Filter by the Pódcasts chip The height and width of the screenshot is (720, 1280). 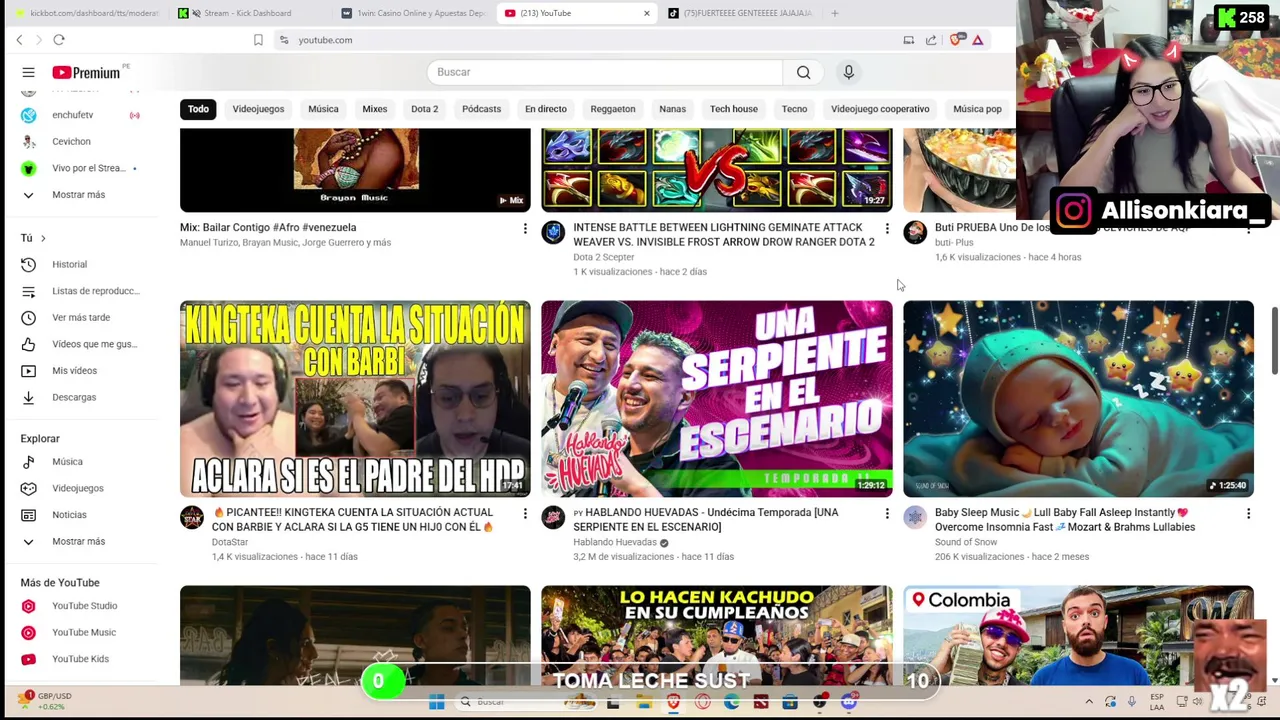pos(481,109)
